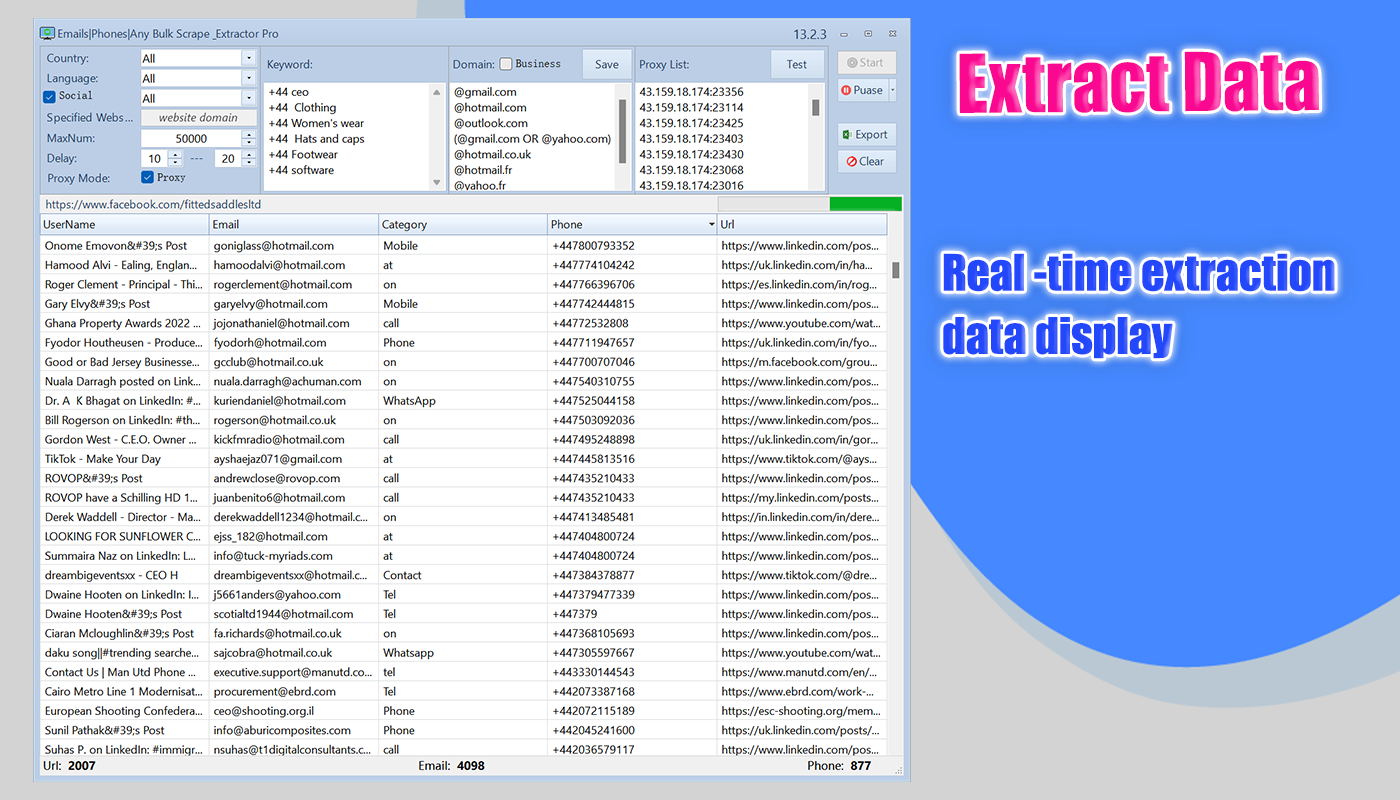Open the dropdown arrow beside Puase
The width and height of the screenshot is (1400, 800).
pos(892,90)
